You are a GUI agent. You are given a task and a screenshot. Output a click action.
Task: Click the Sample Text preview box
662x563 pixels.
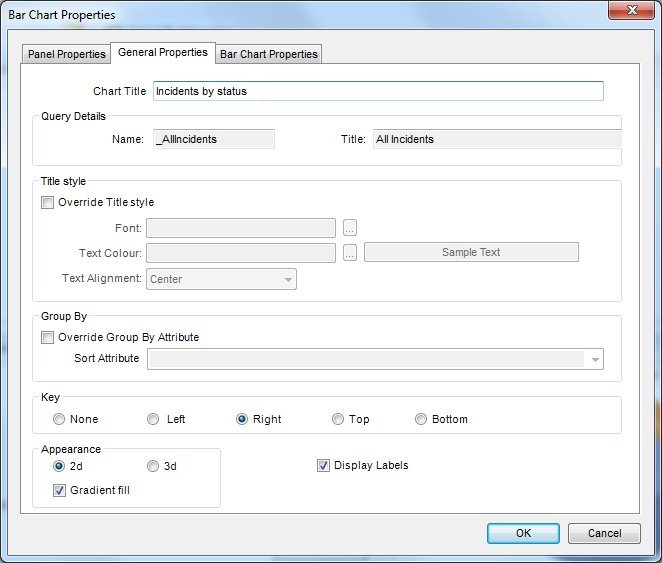click(471, 252)
